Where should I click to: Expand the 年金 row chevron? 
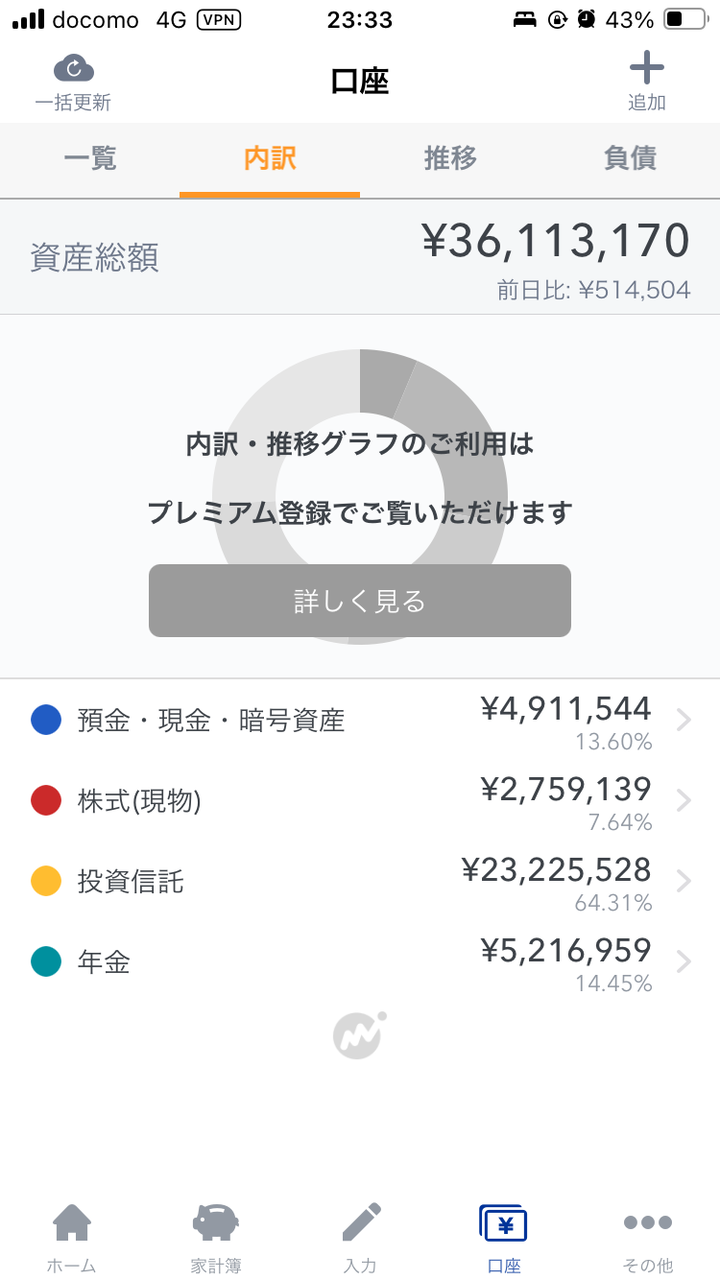[684, 962]
